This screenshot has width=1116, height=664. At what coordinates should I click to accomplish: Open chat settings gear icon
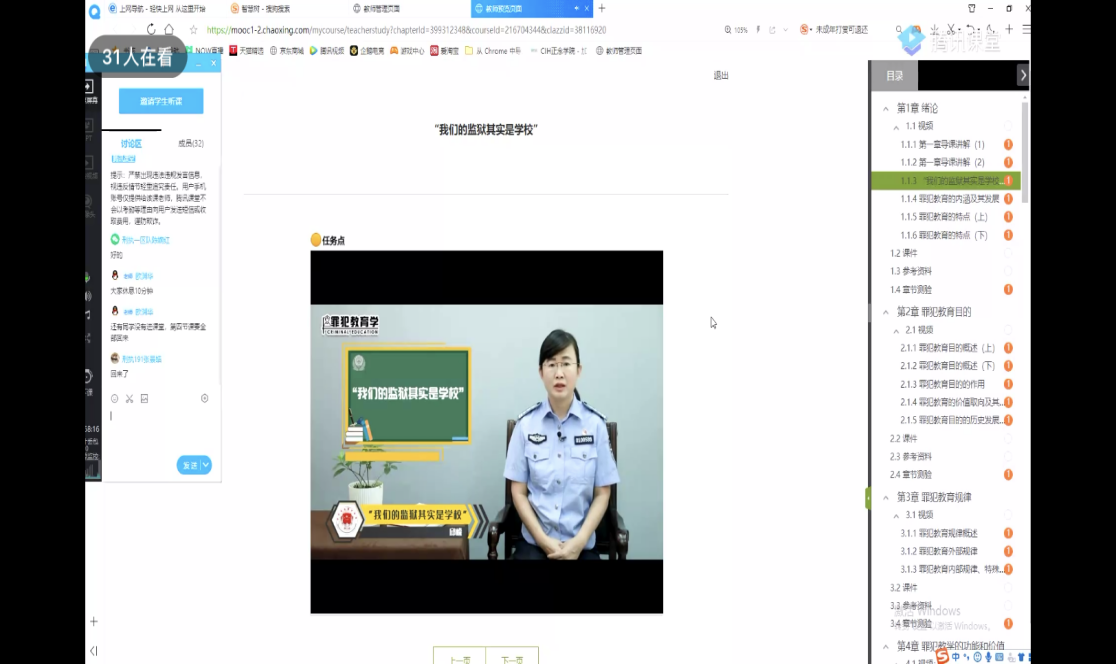tap(205, 398)
